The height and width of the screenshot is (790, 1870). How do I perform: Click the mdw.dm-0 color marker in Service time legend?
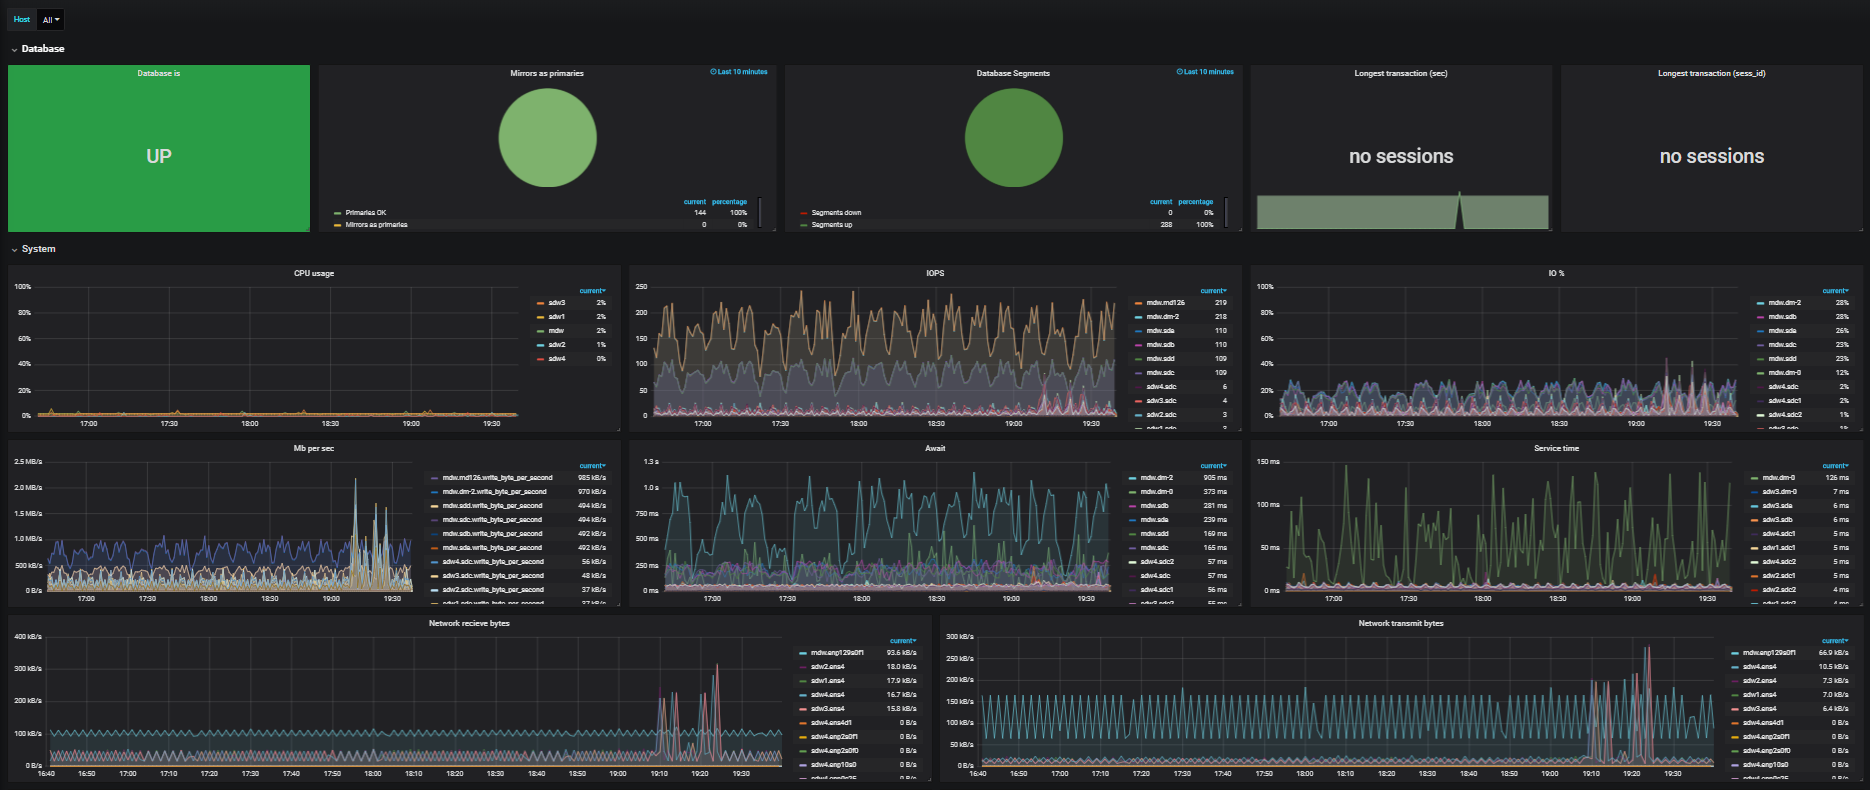pyautogui.click(x=1754, y=478)
